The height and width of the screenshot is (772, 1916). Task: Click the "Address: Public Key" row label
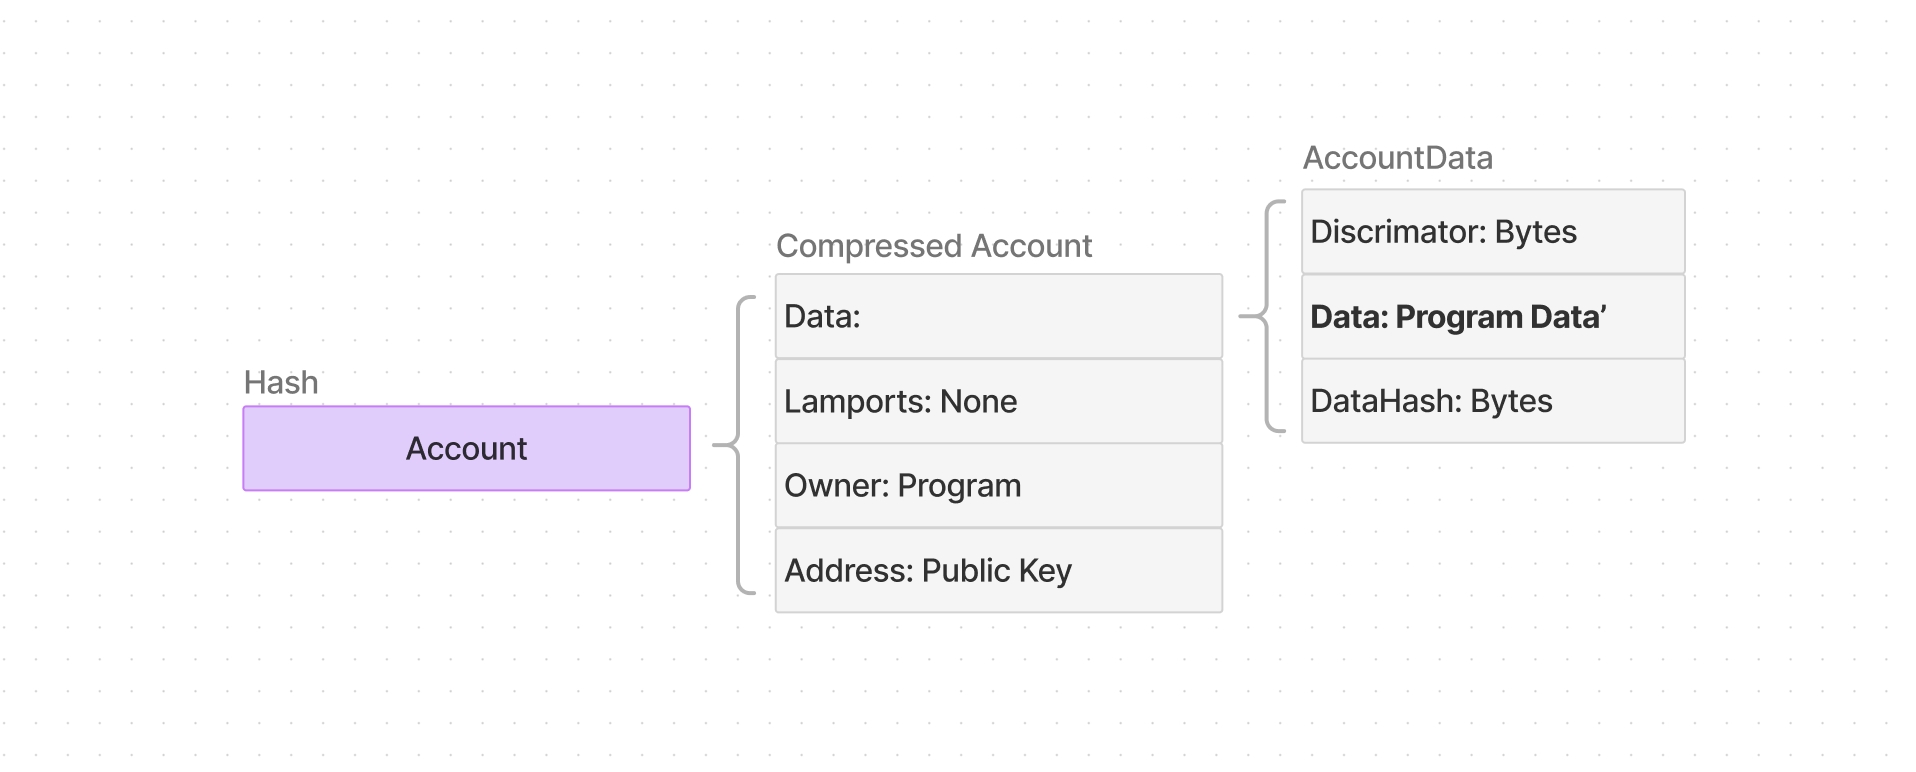pos(927,571)
